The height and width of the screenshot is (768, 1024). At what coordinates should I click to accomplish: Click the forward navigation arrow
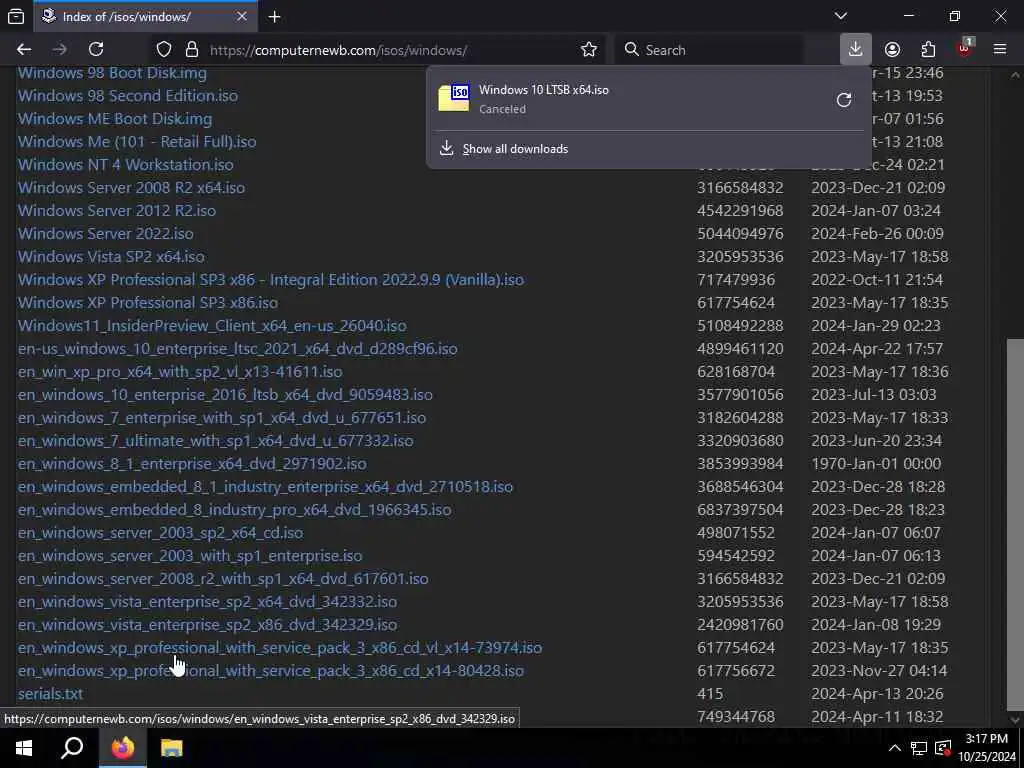[x=60, y=50]
